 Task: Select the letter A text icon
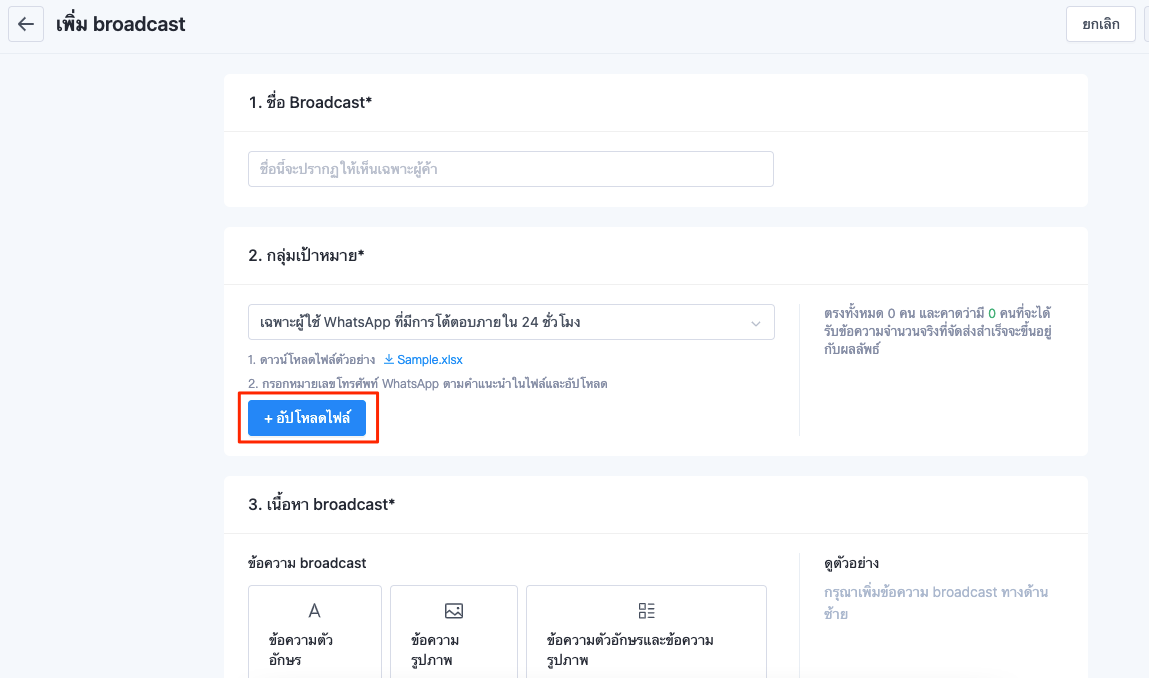click(314, 611)
